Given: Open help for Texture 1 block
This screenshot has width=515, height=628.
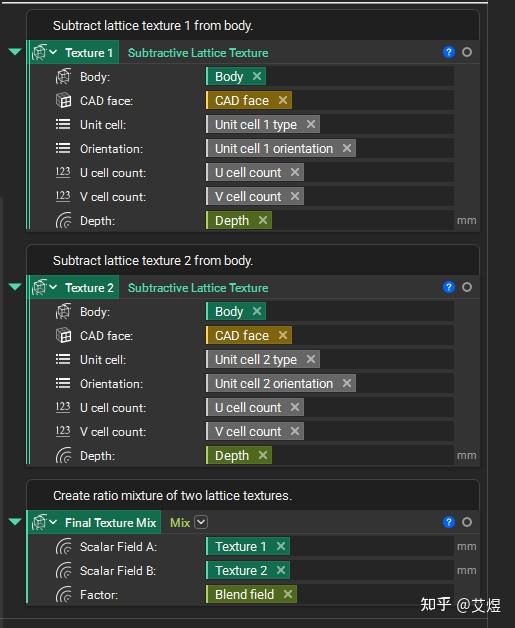Looking at the screenshot, I should coord(449,52).
